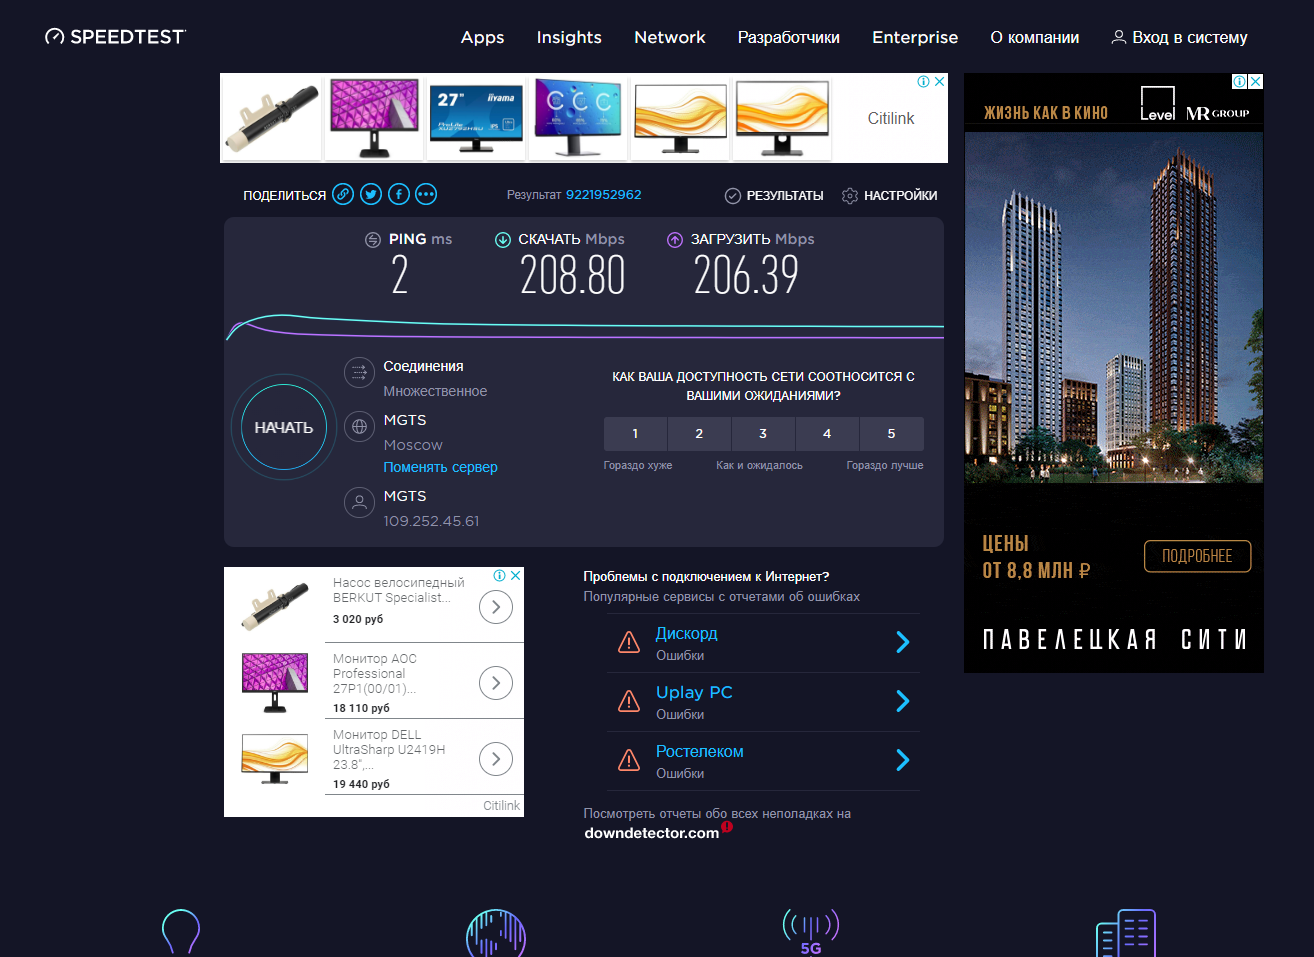1314x957 pixels.
Task: Click ПОДРОБНЕЕ button in side ad
Action: click(1197, 556)
